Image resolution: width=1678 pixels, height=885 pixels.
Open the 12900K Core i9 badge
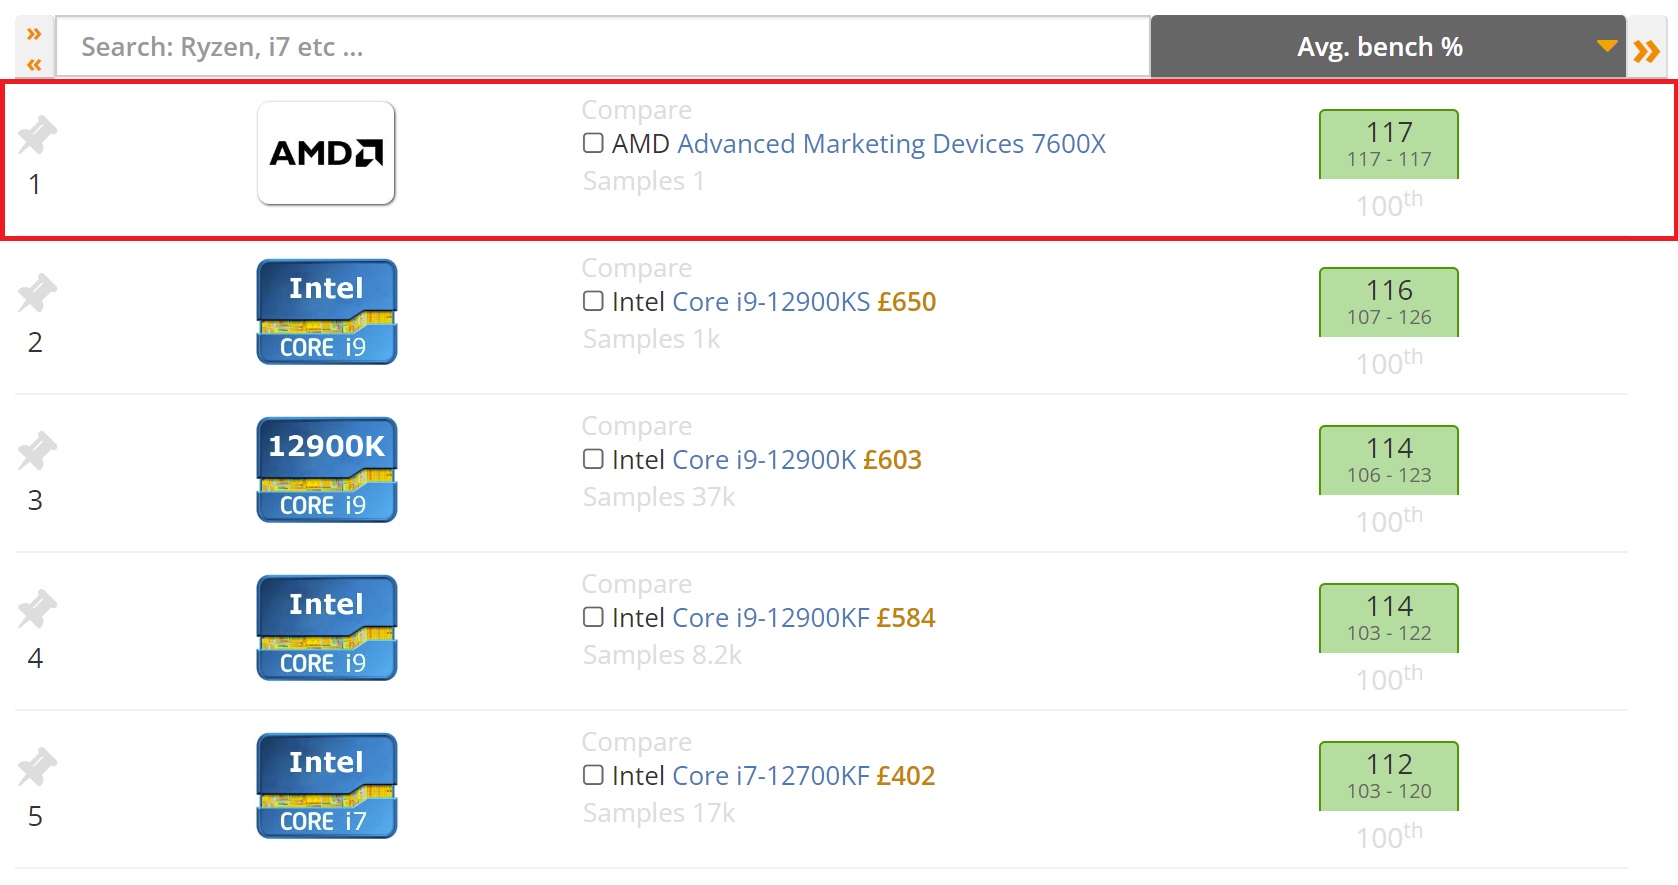(x=326, y=470)
